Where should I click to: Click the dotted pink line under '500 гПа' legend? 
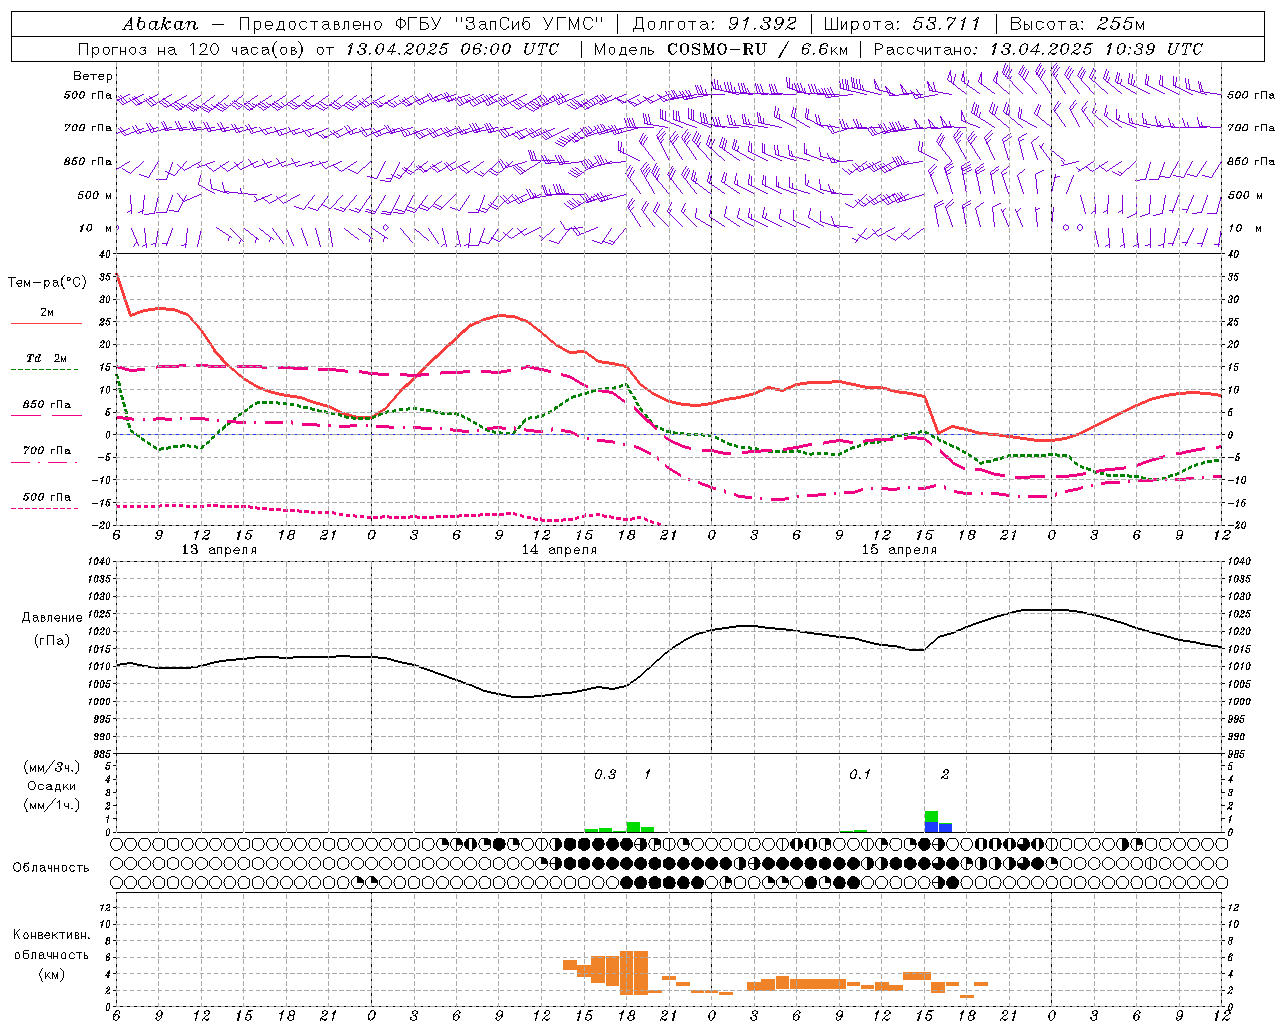[45, 508]
